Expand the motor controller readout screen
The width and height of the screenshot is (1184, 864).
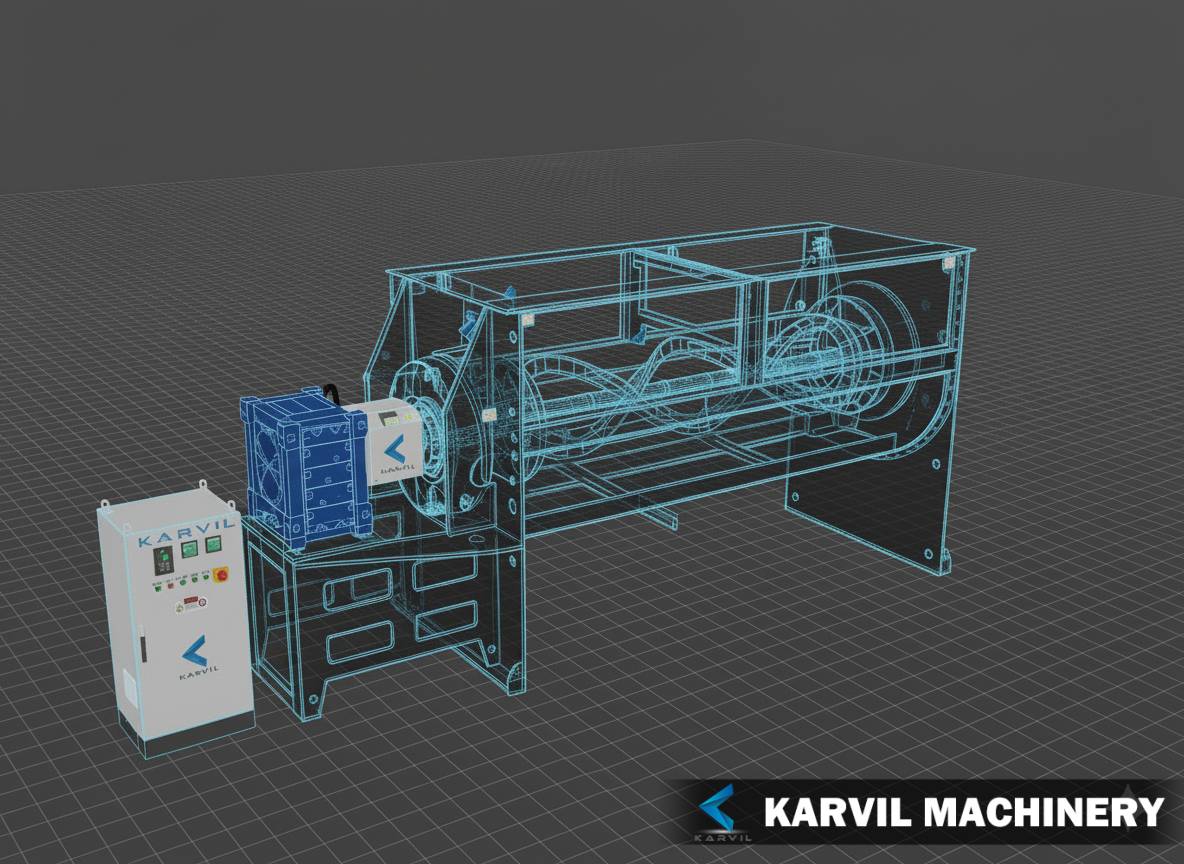(x=391, y=419)
